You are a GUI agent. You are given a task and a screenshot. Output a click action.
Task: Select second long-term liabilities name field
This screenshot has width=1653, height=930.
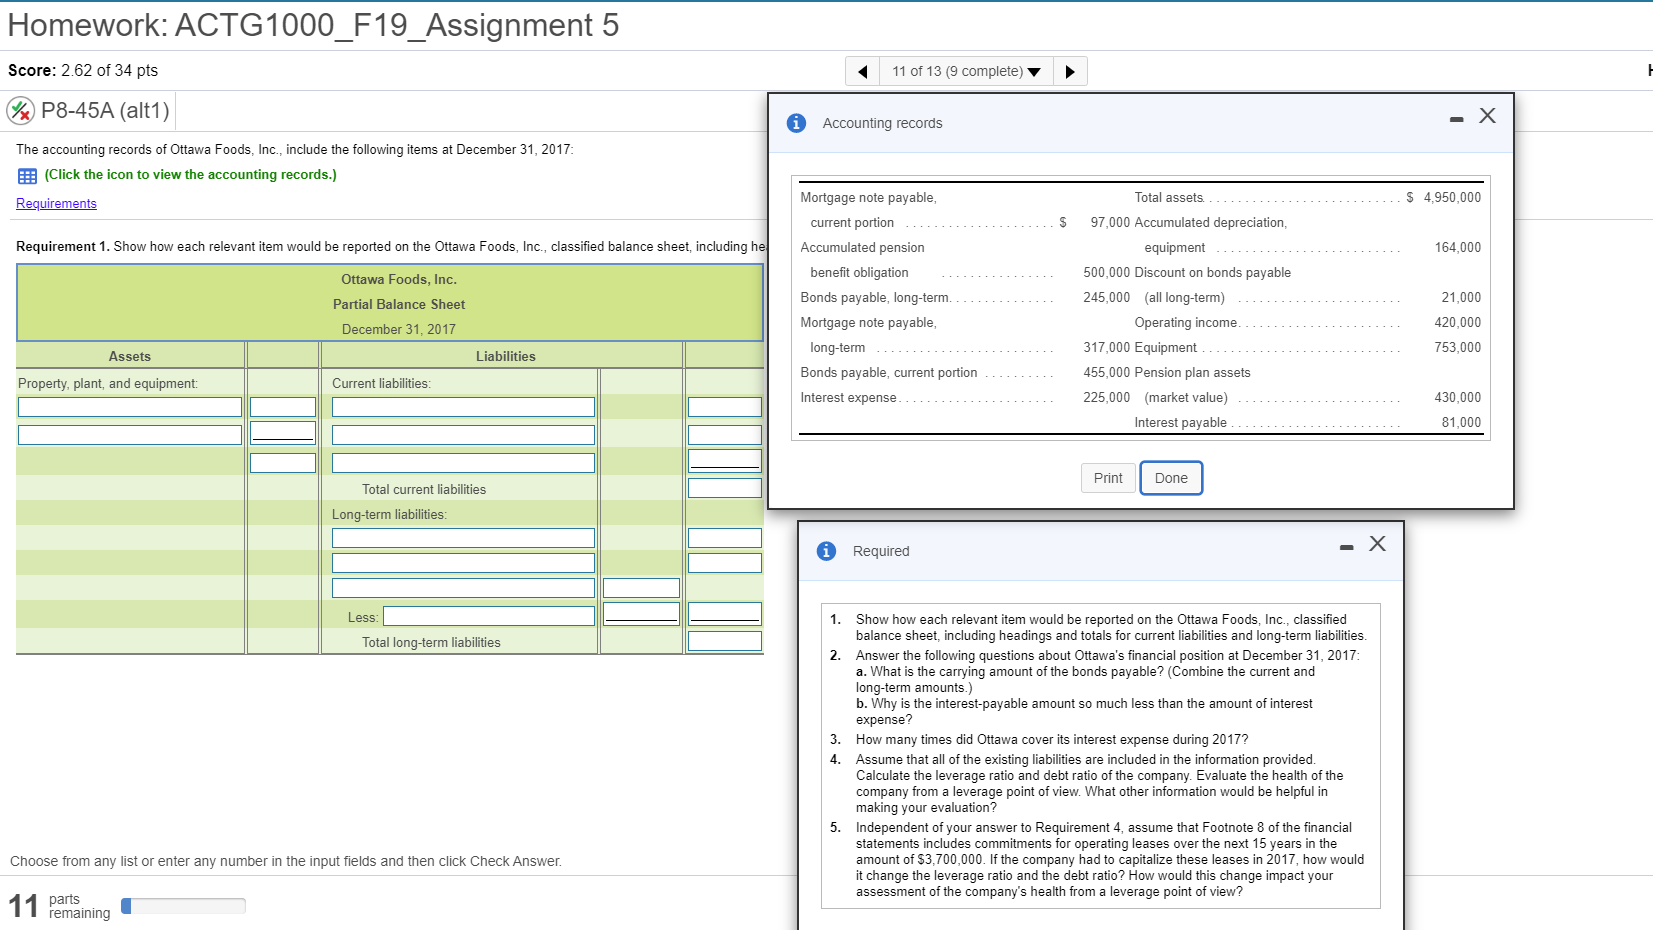pos(463,563)
